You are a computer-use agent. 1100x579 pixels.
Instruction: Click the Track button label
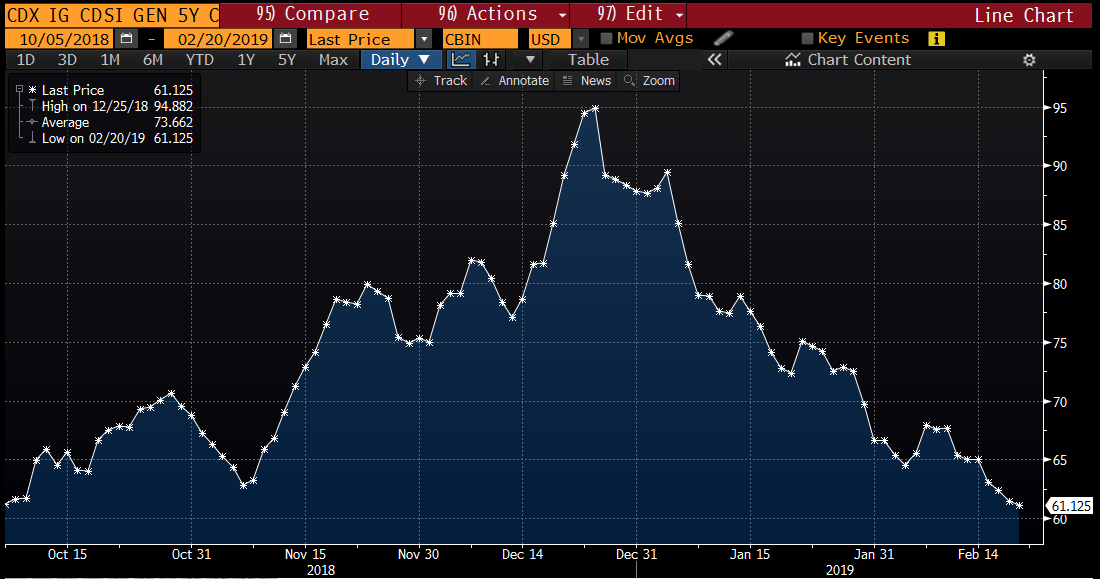[450, 81]
